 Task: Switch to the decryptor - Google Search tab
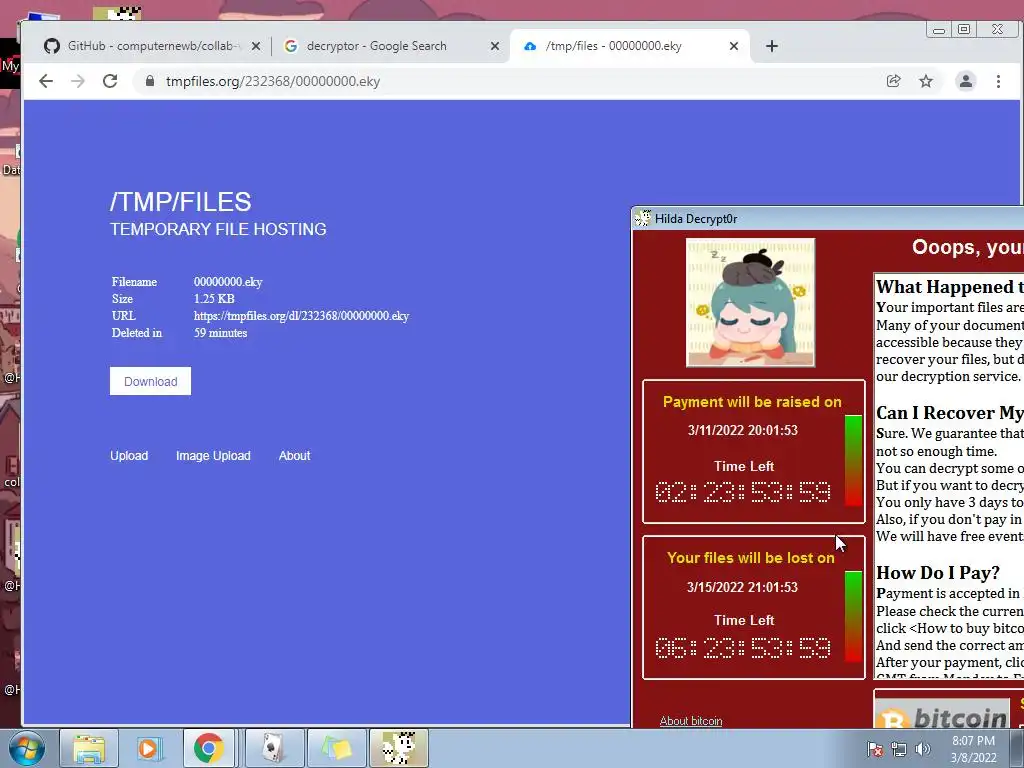click(389, 46)
